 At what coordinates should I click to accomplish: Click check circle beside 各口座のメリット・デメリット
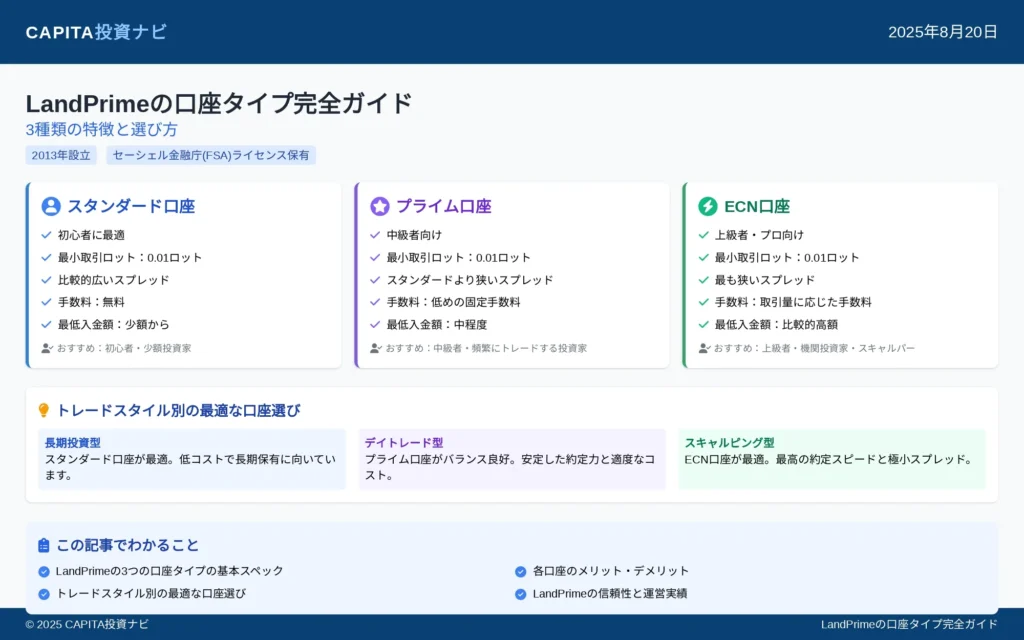click(520, 571)
